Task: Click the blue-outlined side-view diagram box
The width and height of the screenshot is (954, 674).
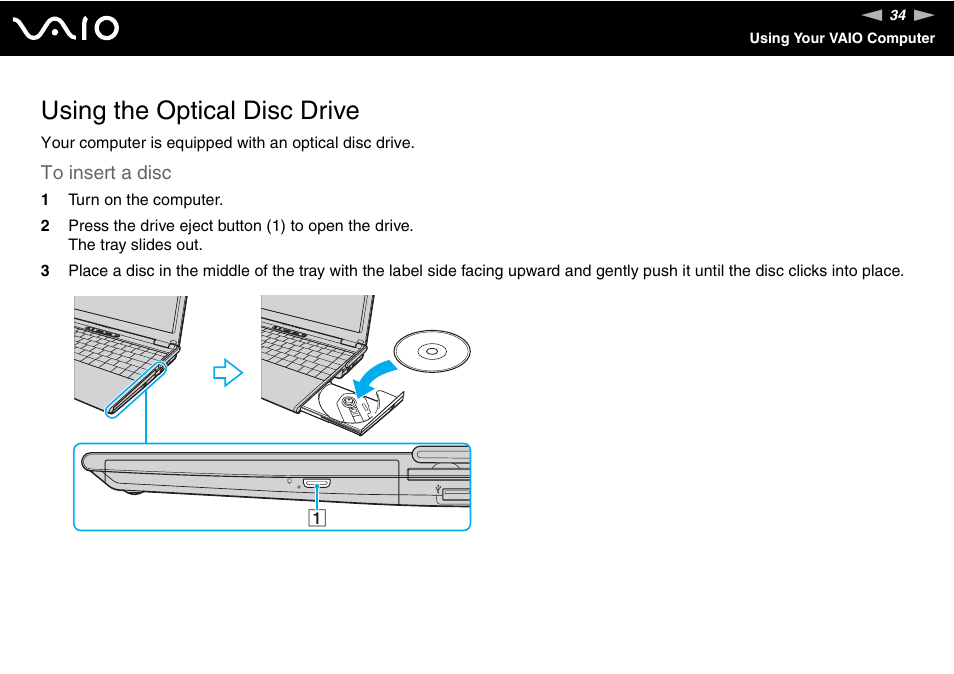Action: [272, 486]
